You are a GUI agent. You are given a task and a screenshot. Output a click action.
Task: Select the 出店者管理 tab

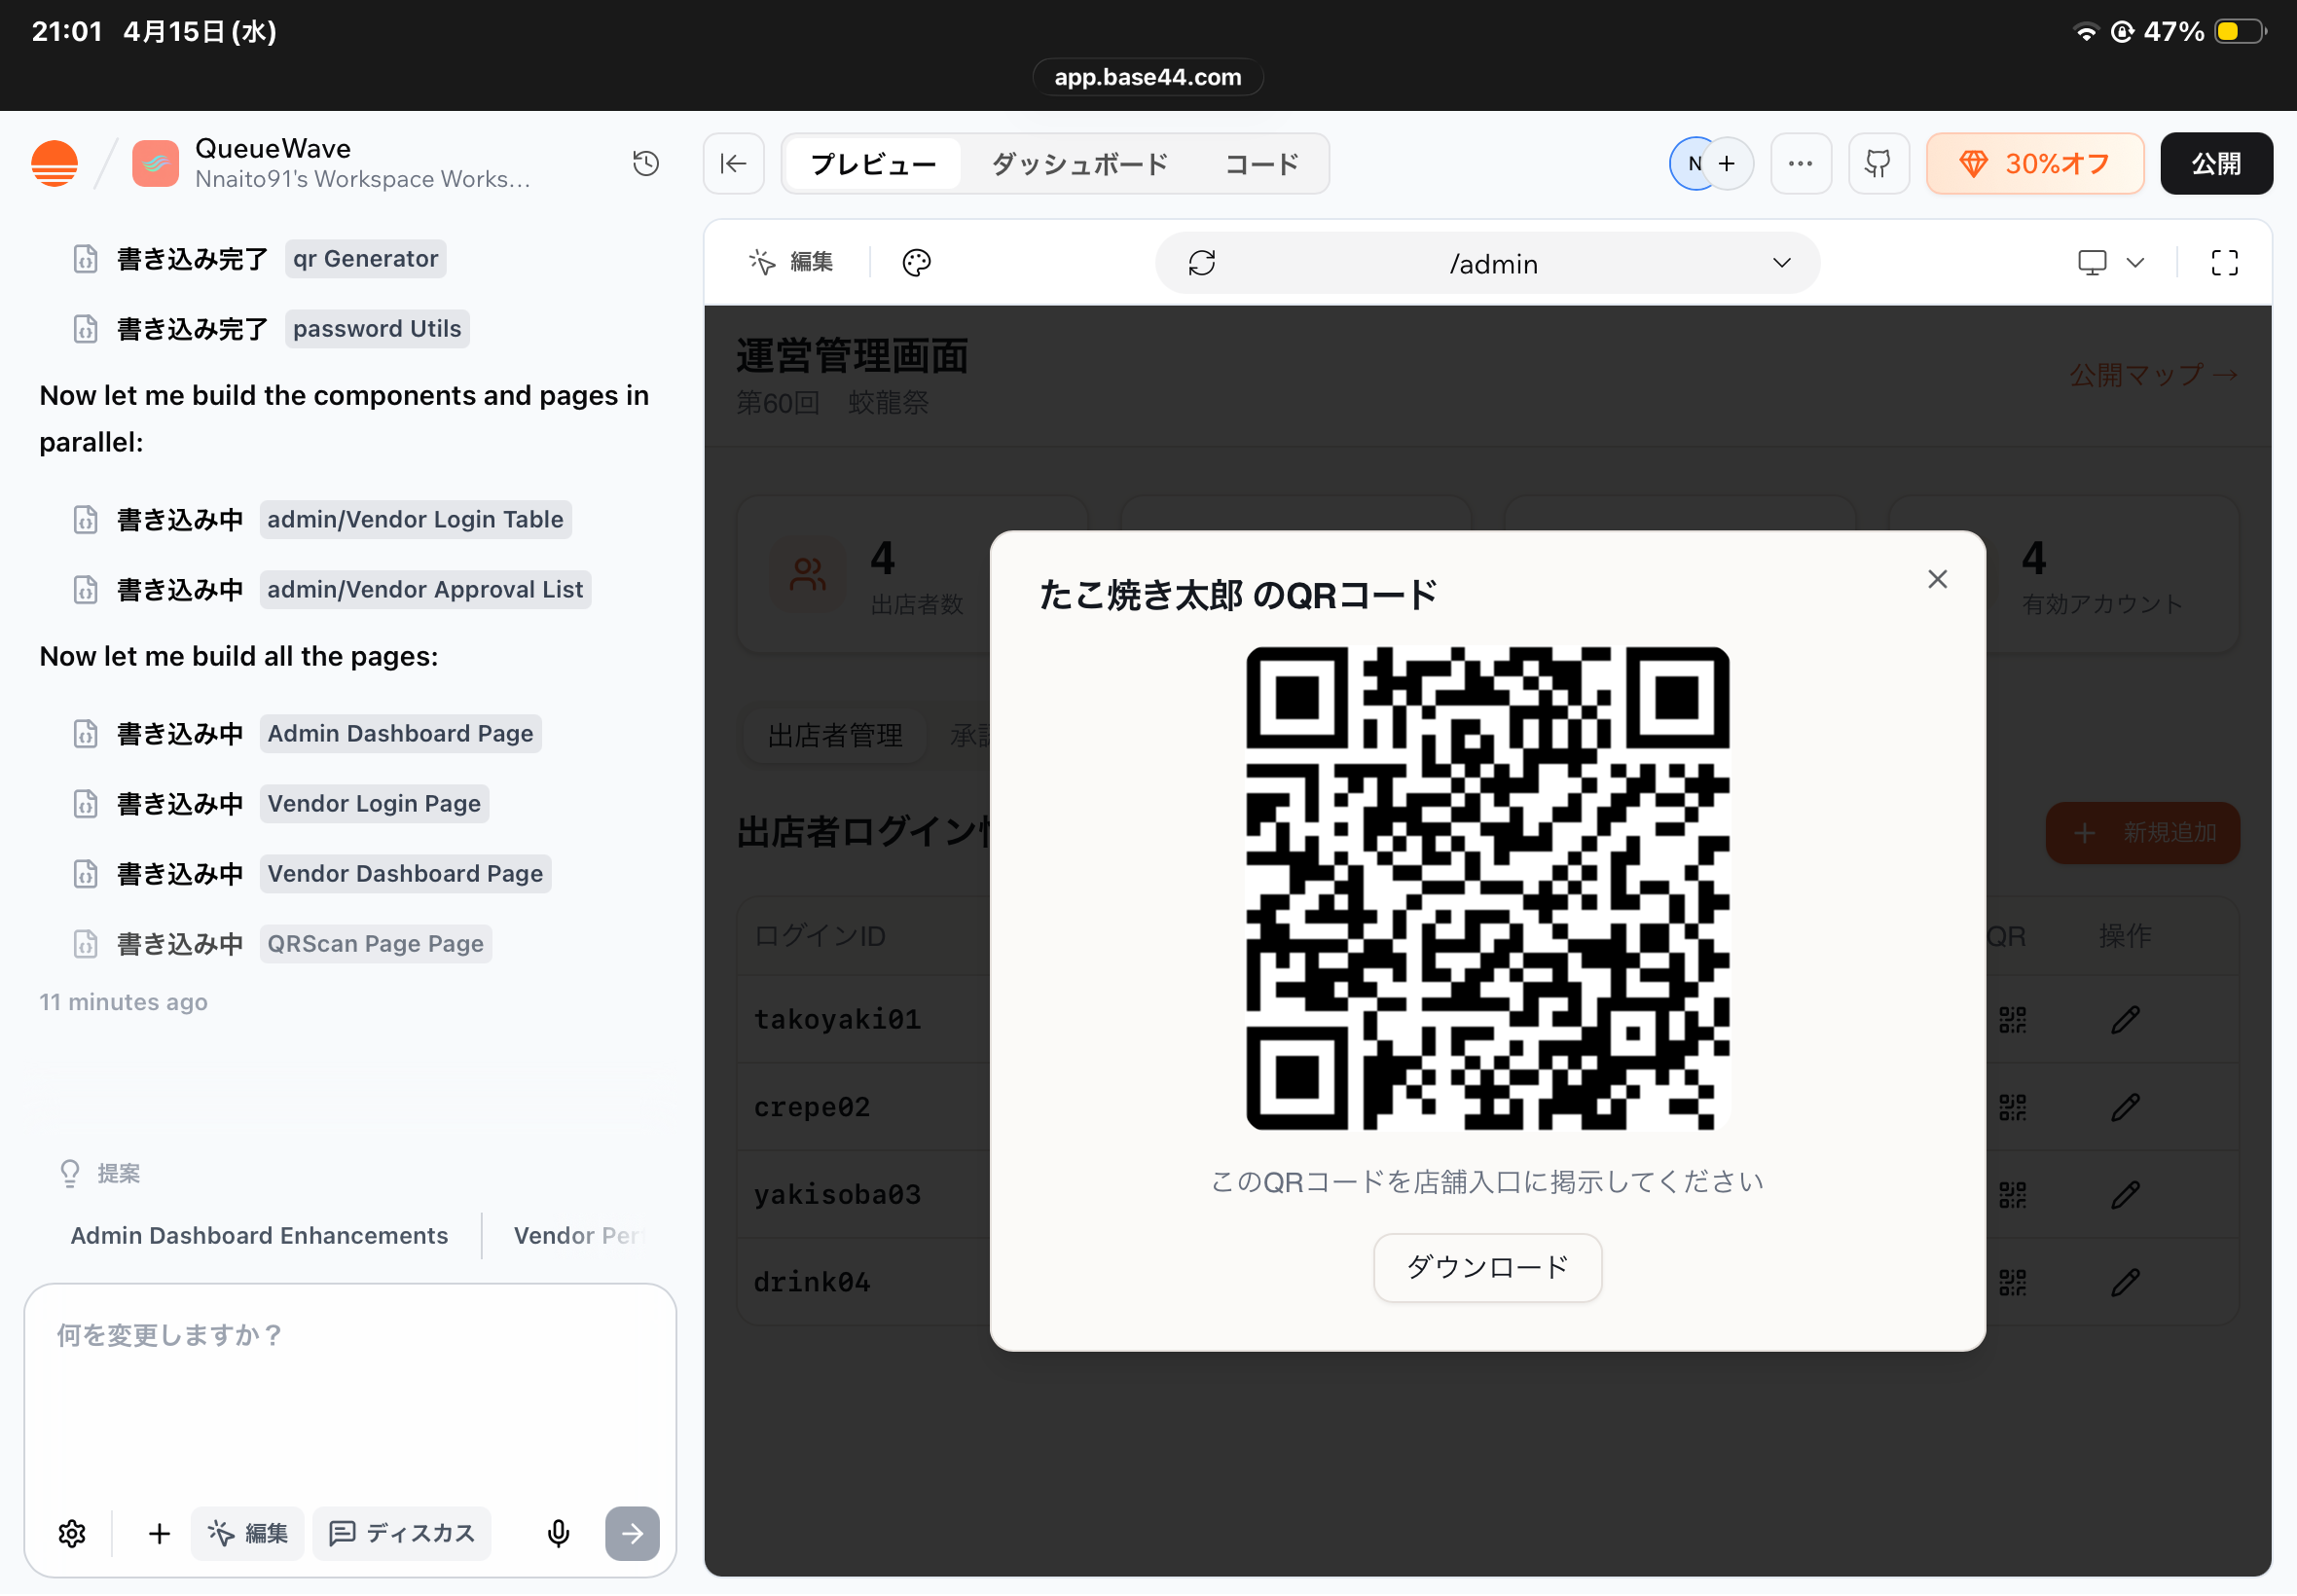(x=834, y=736)
